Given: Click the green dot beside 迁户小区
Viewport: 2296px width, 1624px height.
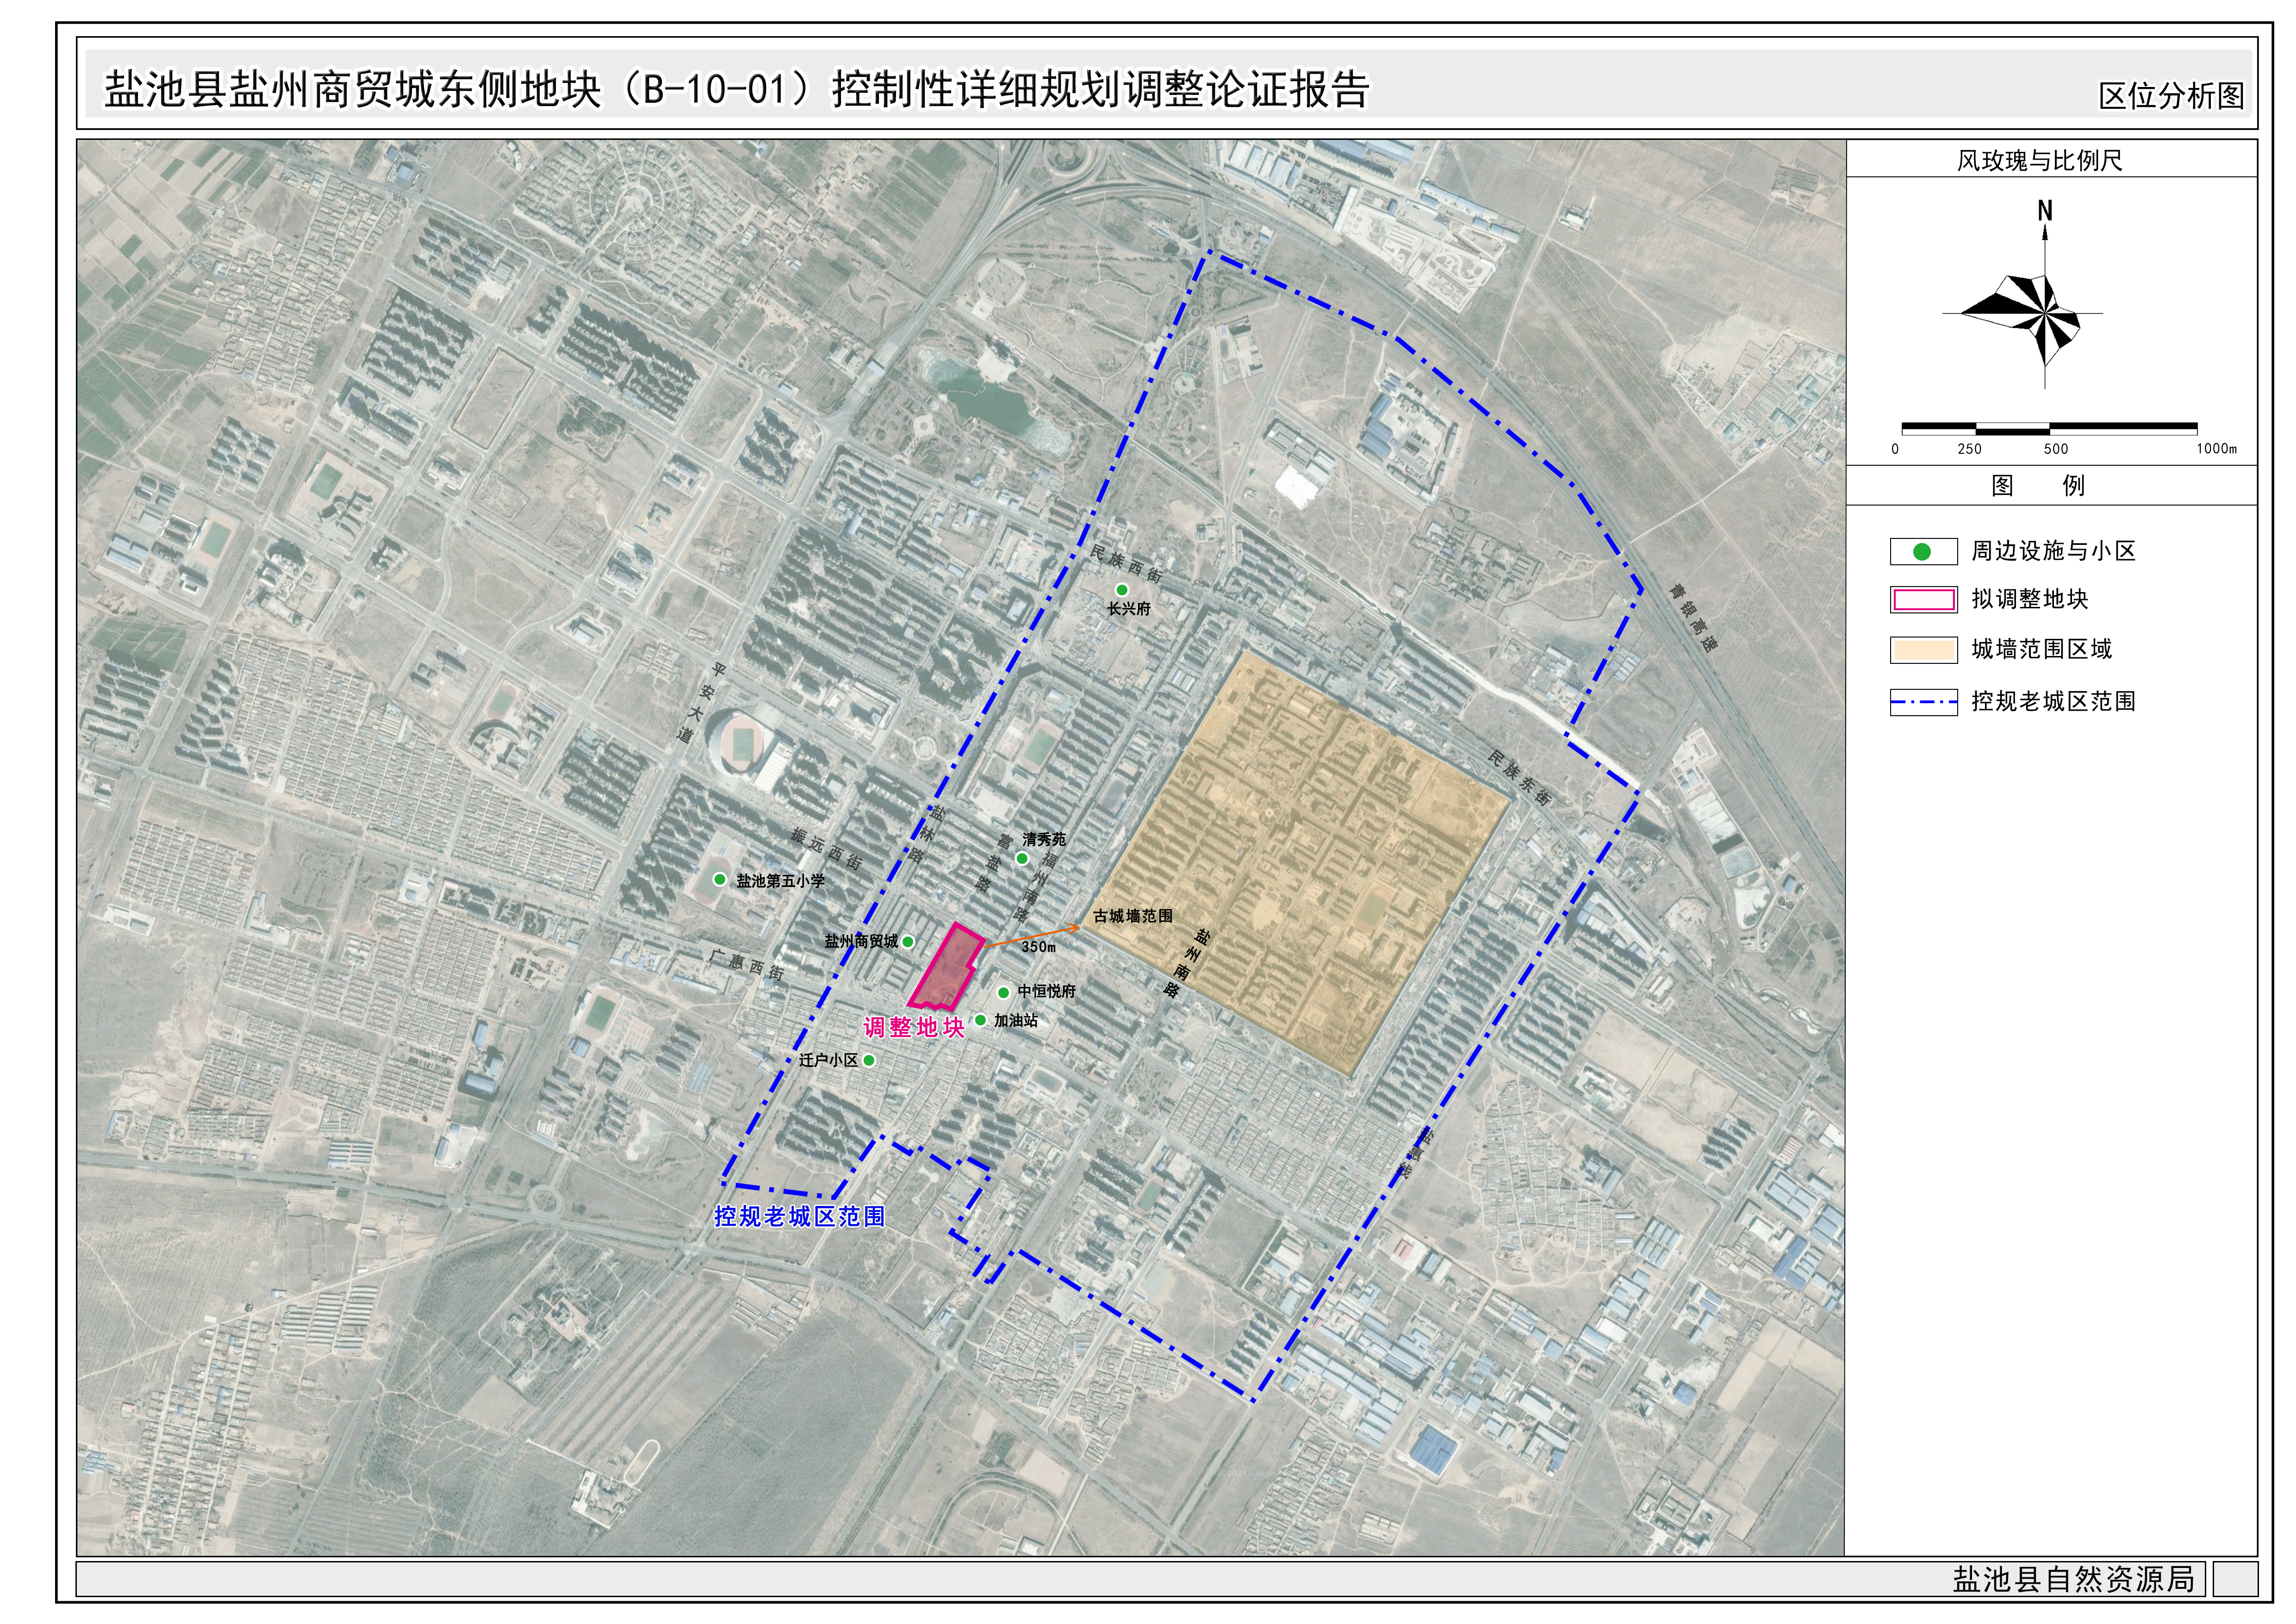Looking at the screenshot, I should point(869,1060).
